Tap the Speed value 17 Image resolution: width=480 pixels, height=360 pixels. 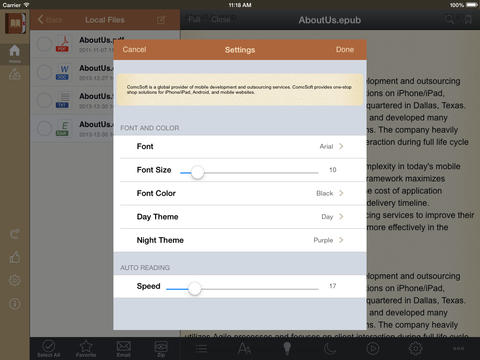333,286
